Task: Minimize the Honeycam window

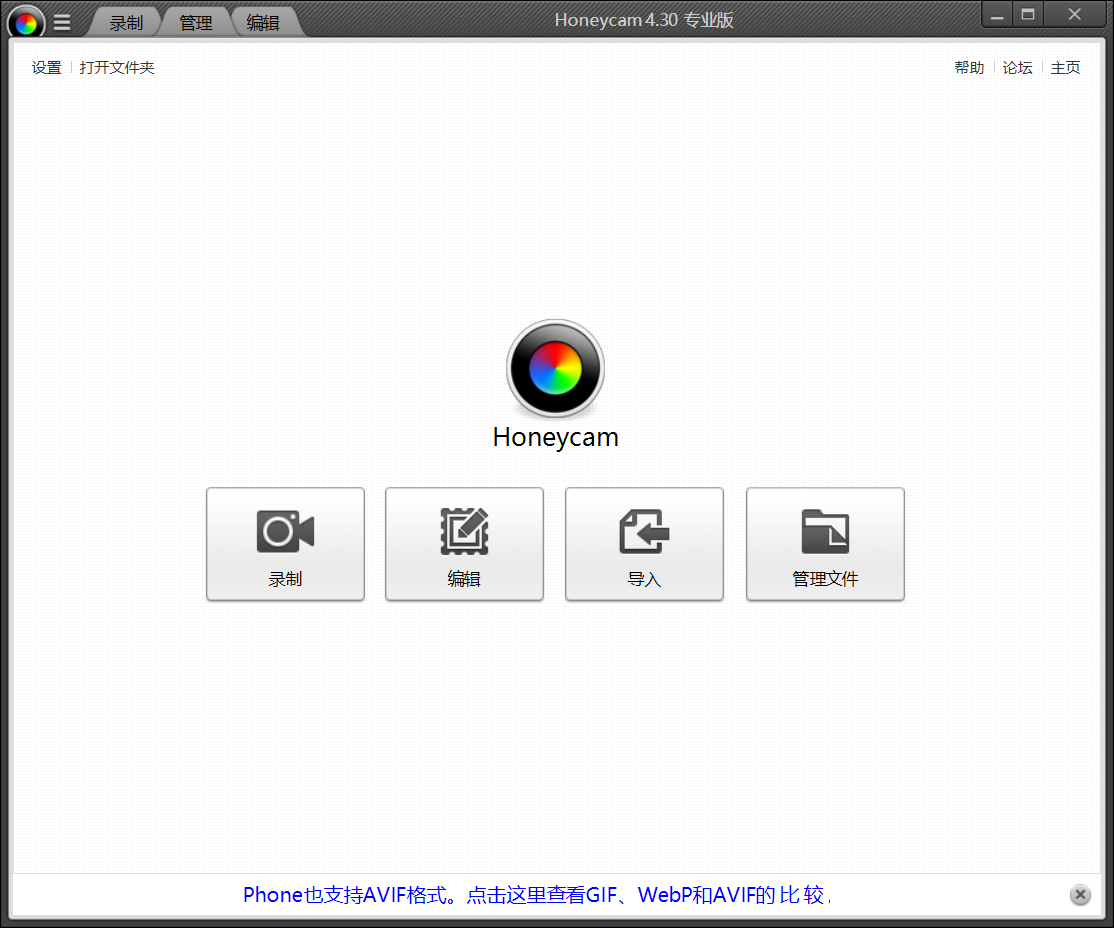Action: click(x=996, y=15)
